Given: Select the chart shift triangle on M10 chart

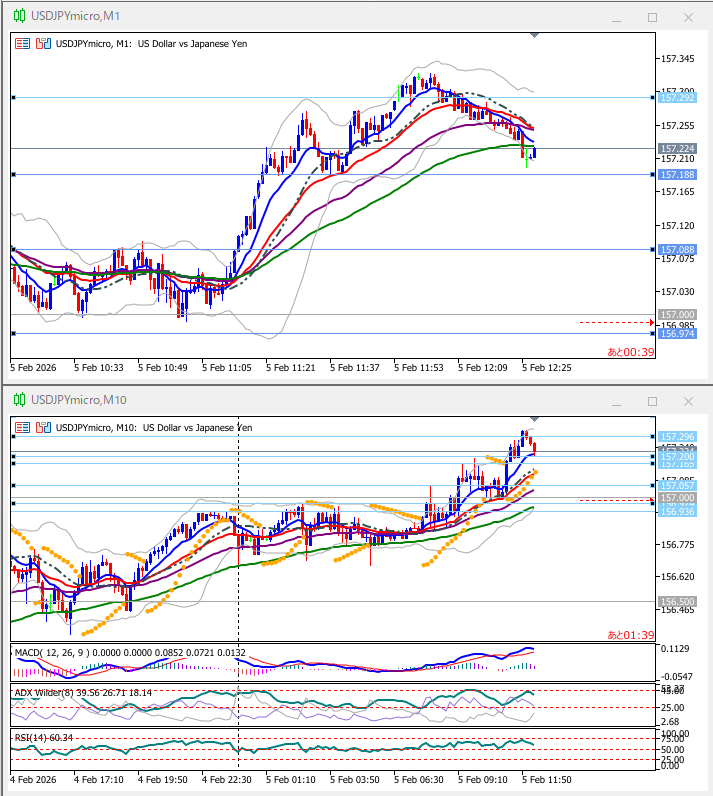Looking at the screenshot, I should click(535, 418).
